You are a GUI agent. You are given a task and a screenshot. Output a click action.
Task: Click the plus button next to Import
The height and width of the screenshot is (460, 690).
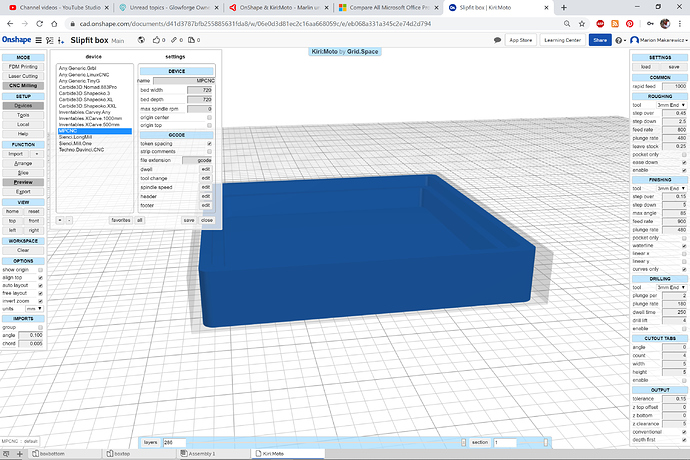coord(37,154)
